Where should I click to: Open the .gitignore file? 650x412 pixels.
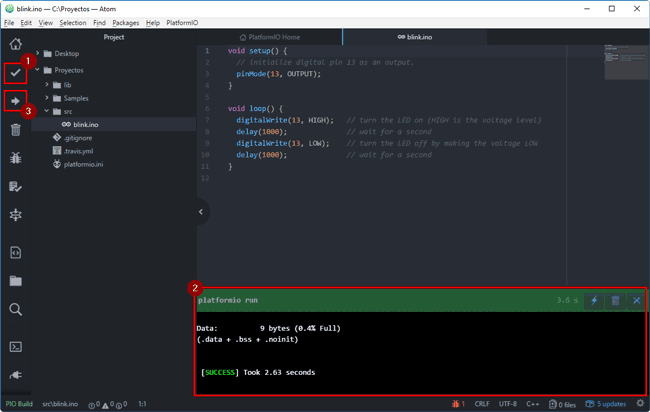(x=78, y=138)
